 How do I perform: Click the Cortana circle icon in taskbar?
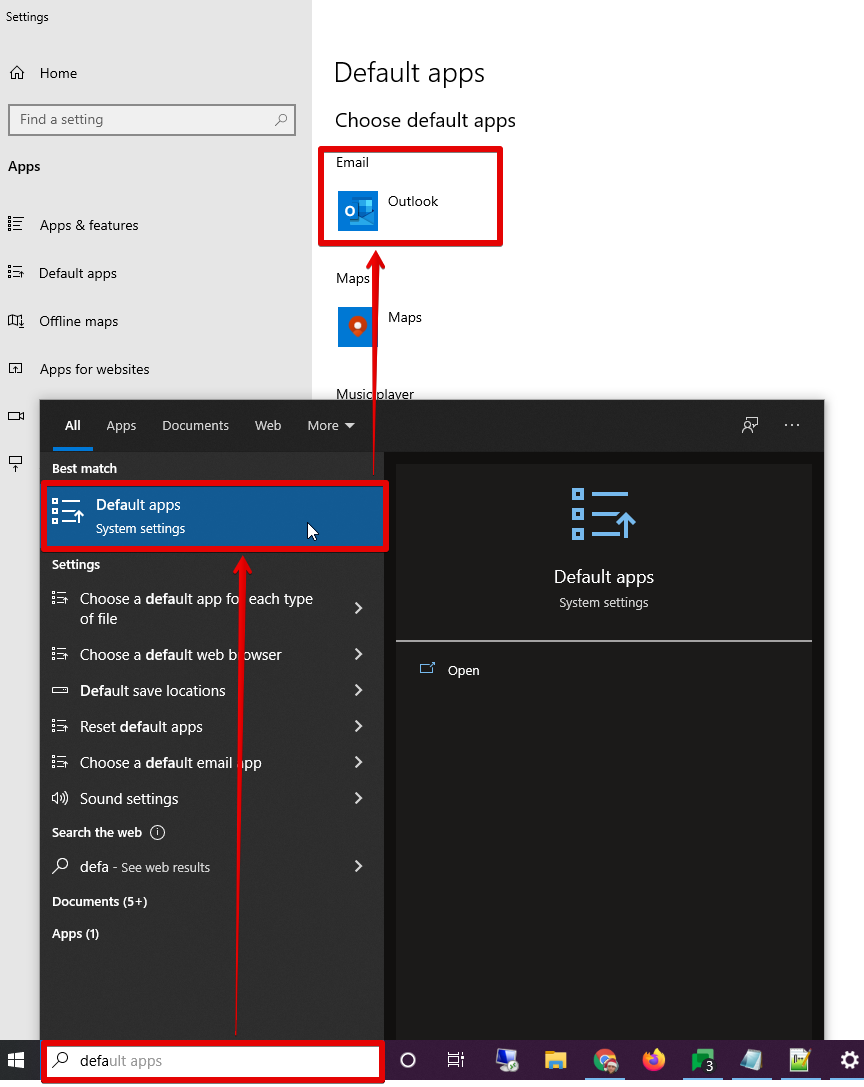click(x=408, y=1060)
